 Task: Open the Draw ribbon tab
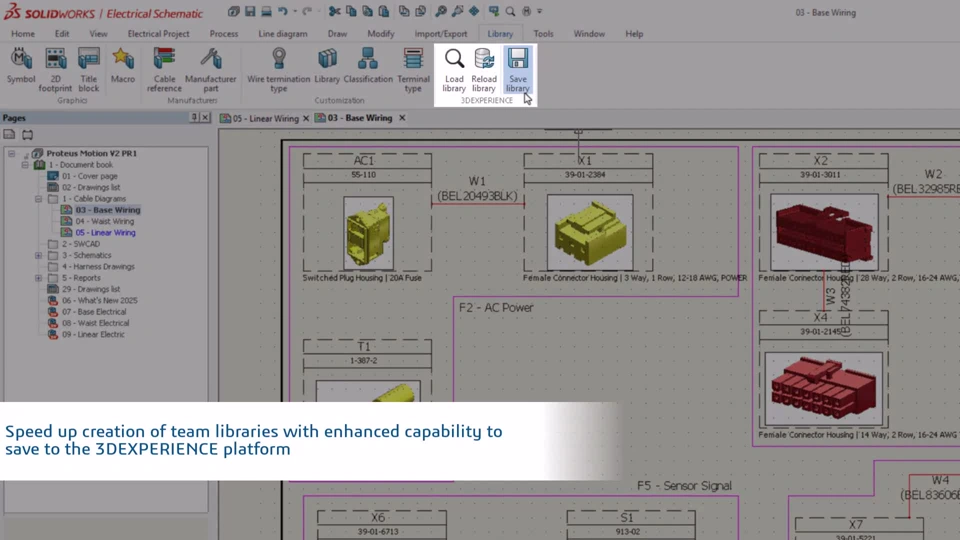[337, 34]
